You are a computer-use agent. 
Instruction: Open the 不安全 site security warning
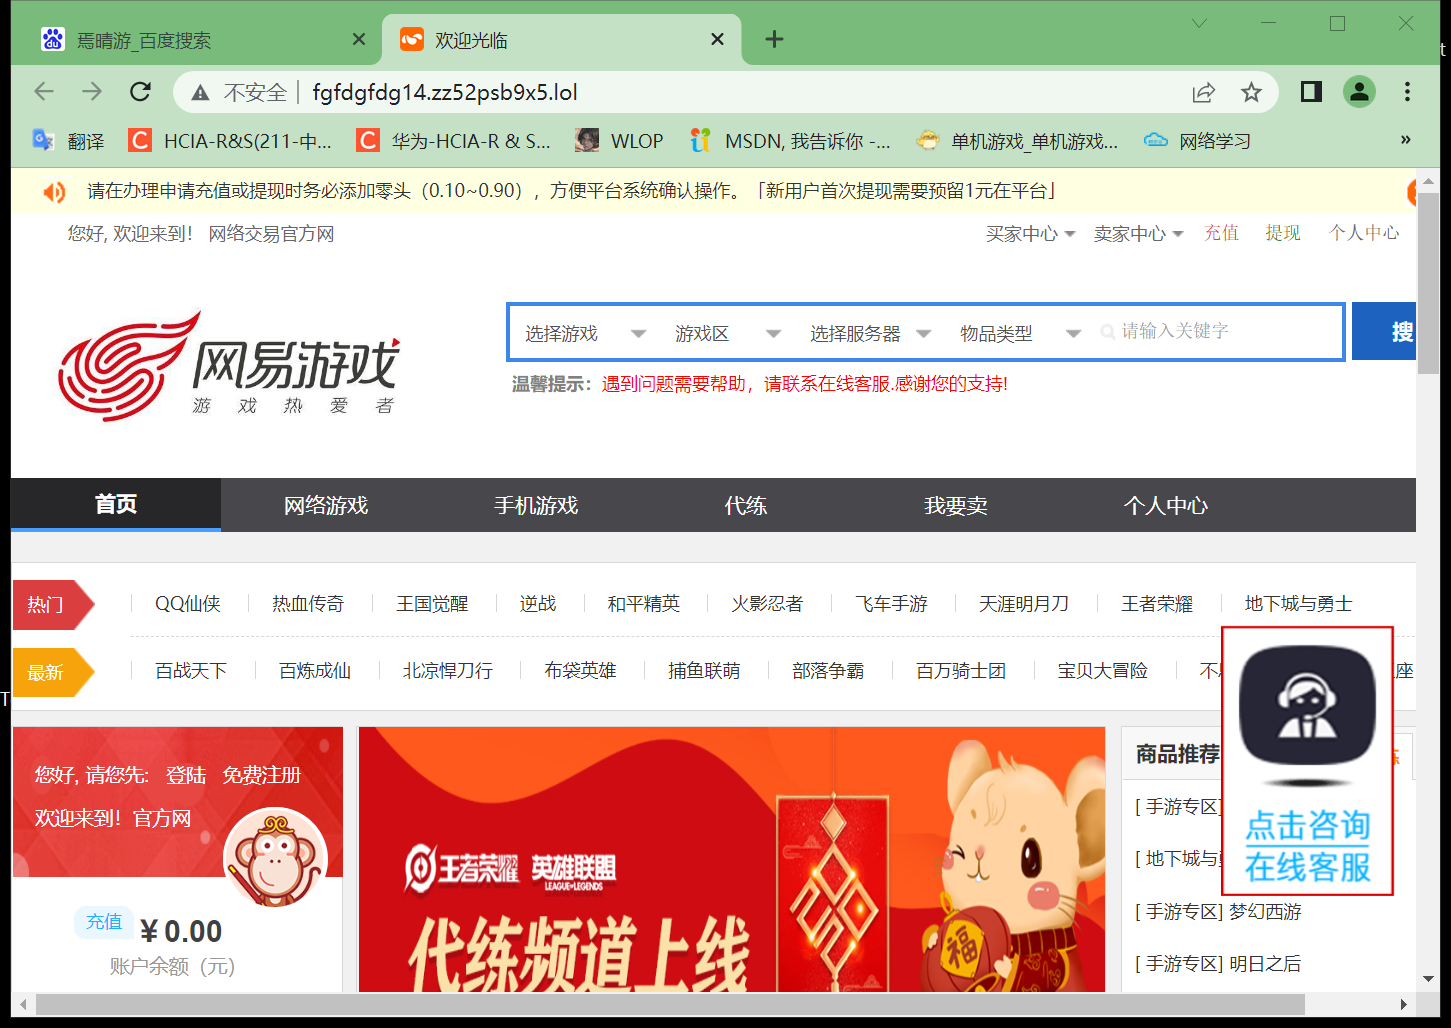pos(239,93)
